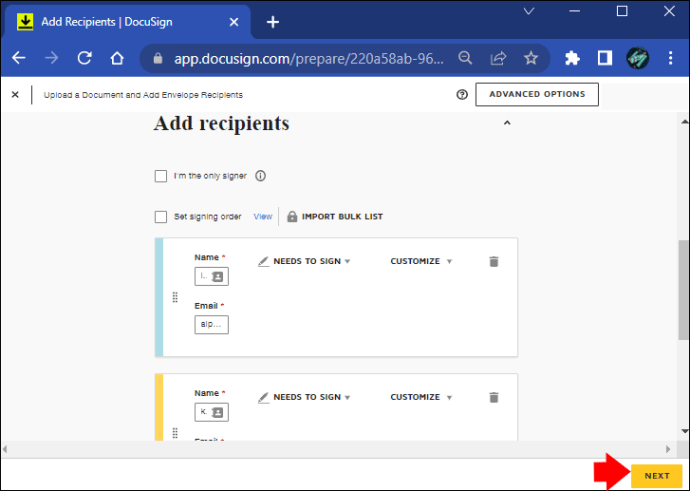Viewport: 690px width, 491px height.
Task: Click the lock icon beside Import Bulk List
Action: pos(292,216)
